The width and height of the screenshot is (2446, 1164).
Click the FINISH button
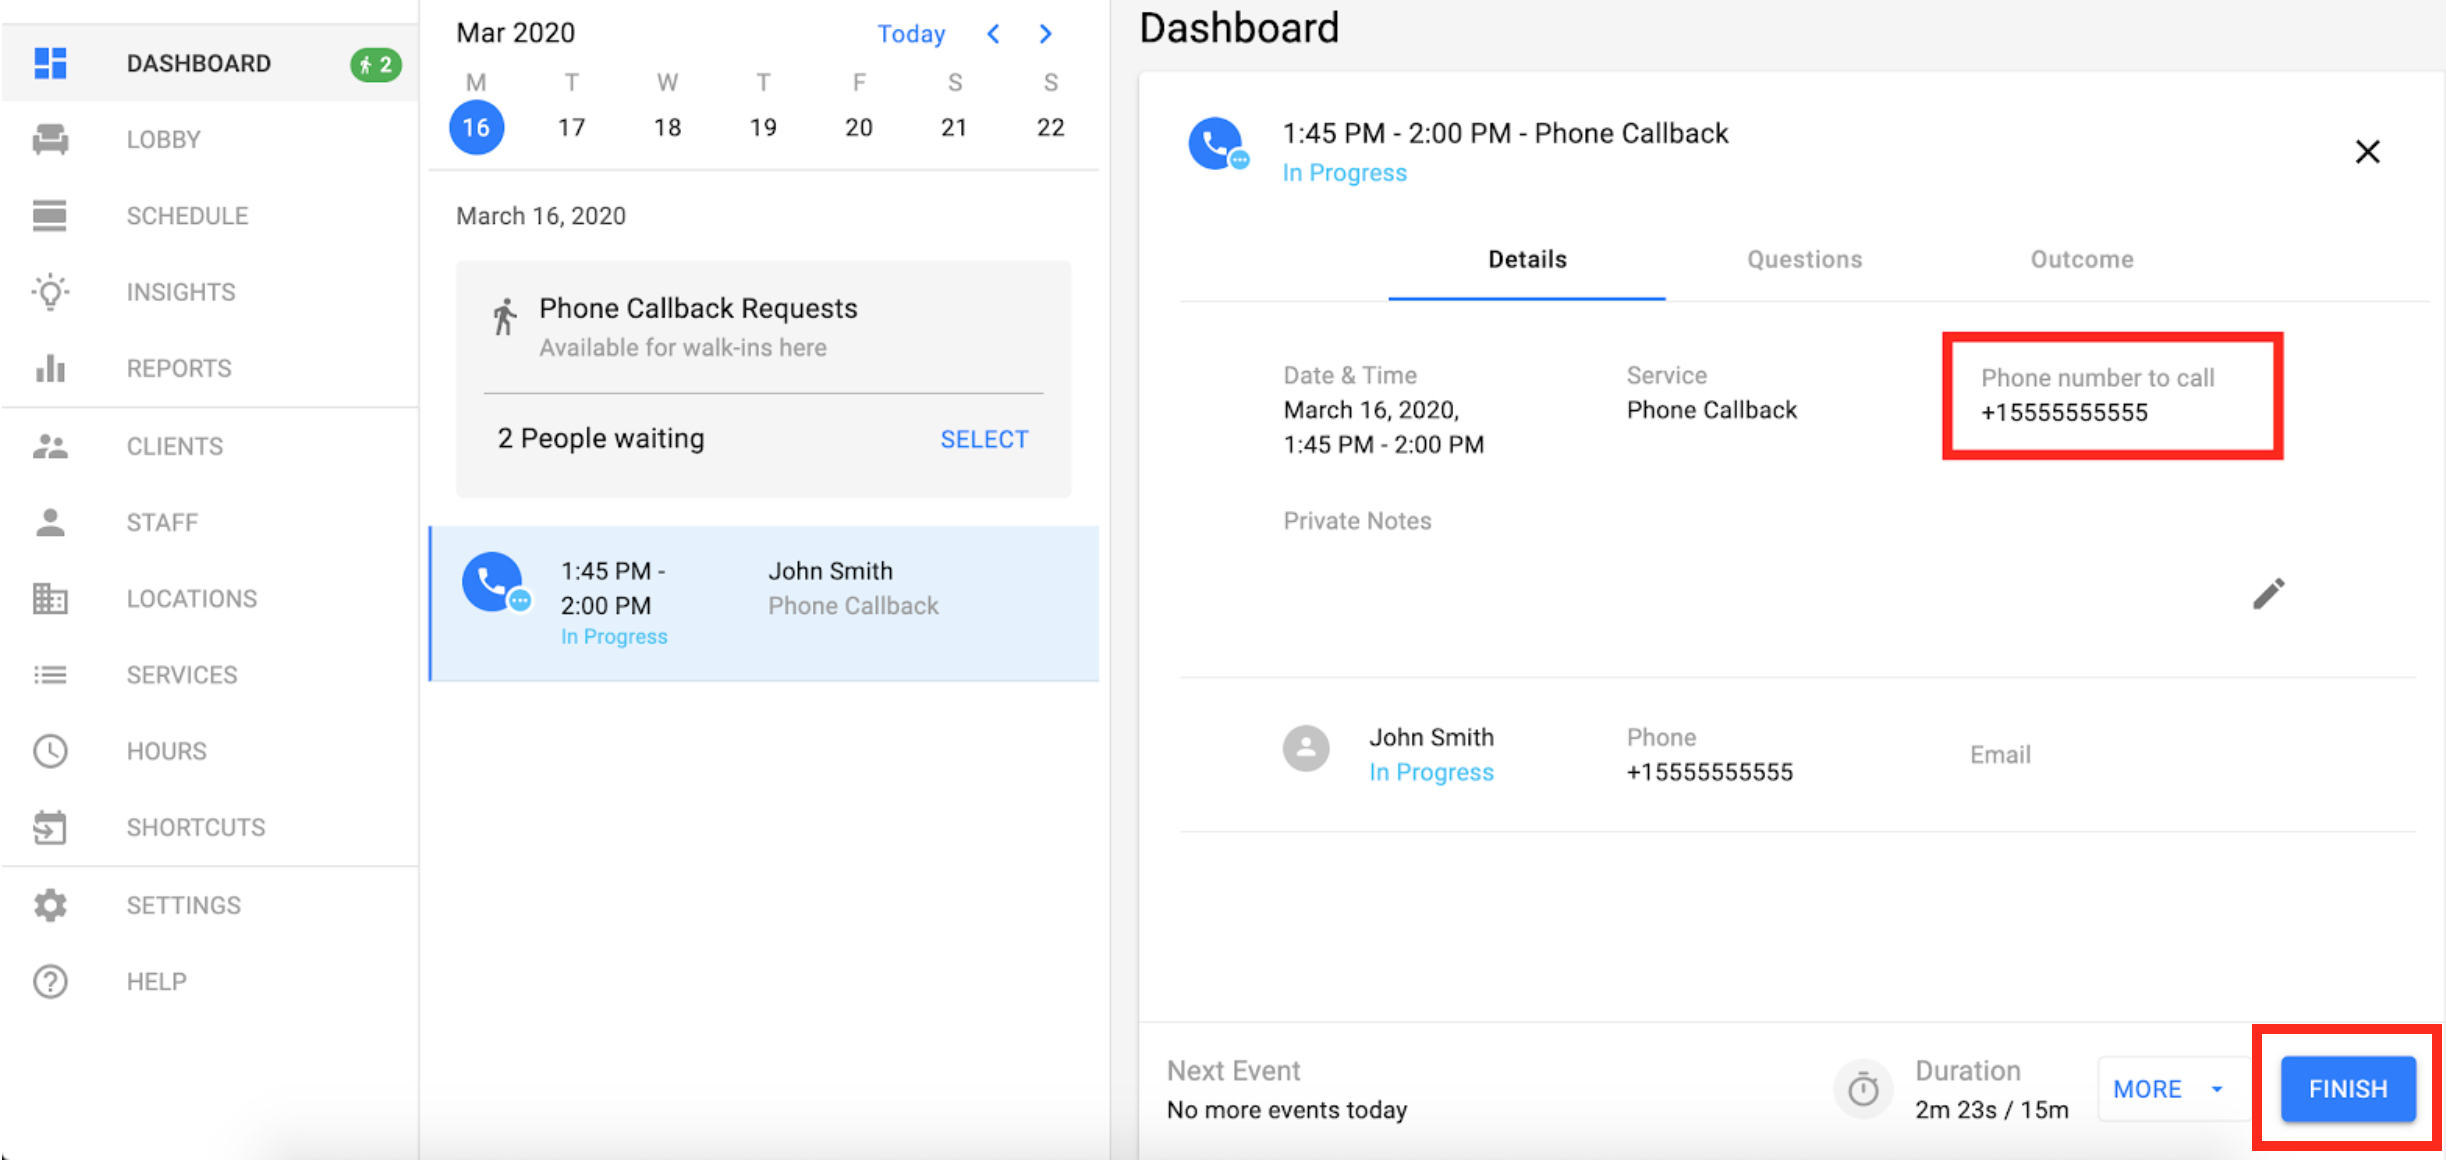click(x=2348, y=1088)
